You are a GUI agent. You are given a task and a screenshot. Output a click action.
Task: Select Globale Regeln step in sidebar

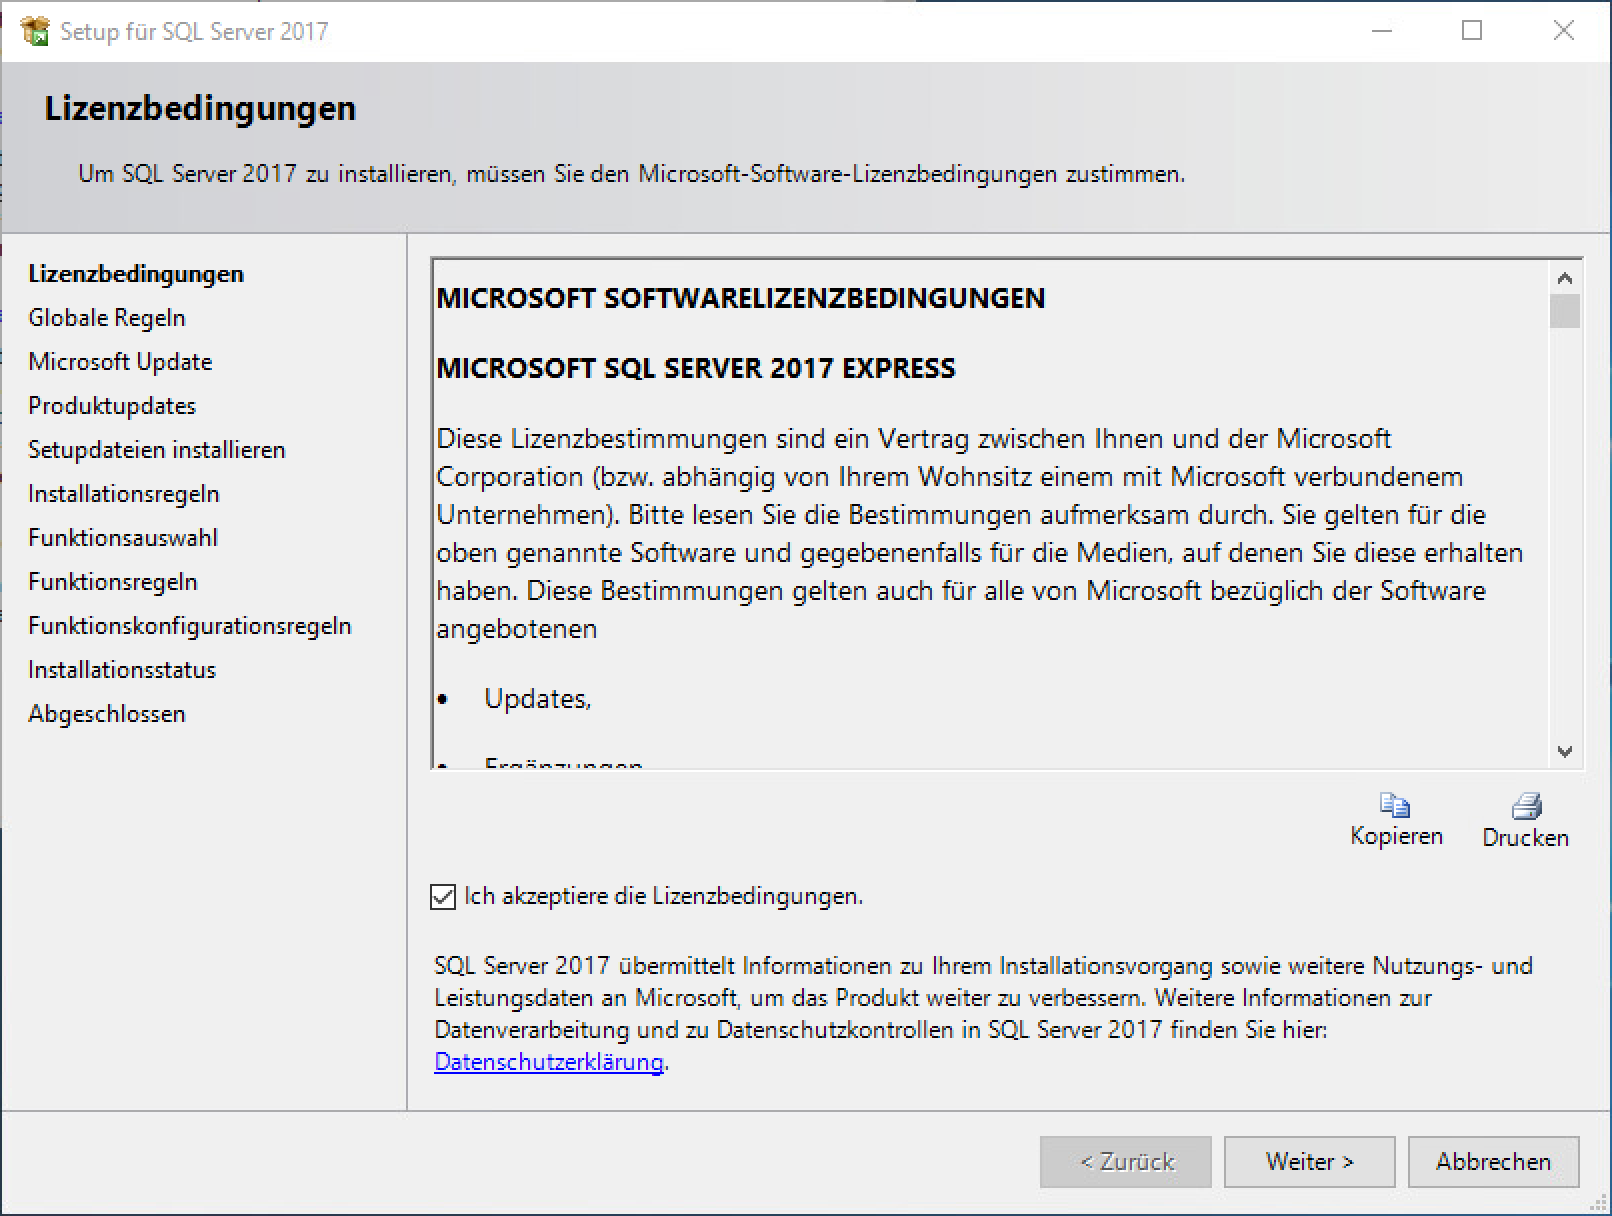(x=107, y=318)
